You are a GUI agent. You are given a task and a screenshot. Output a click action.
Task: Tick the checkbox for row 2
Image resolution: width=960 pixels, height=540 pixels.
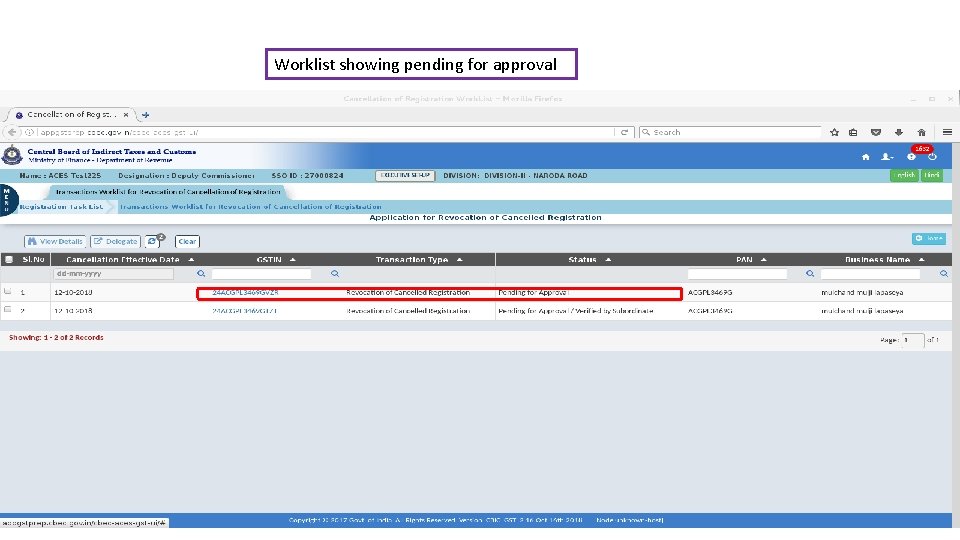tap(8, 310)
